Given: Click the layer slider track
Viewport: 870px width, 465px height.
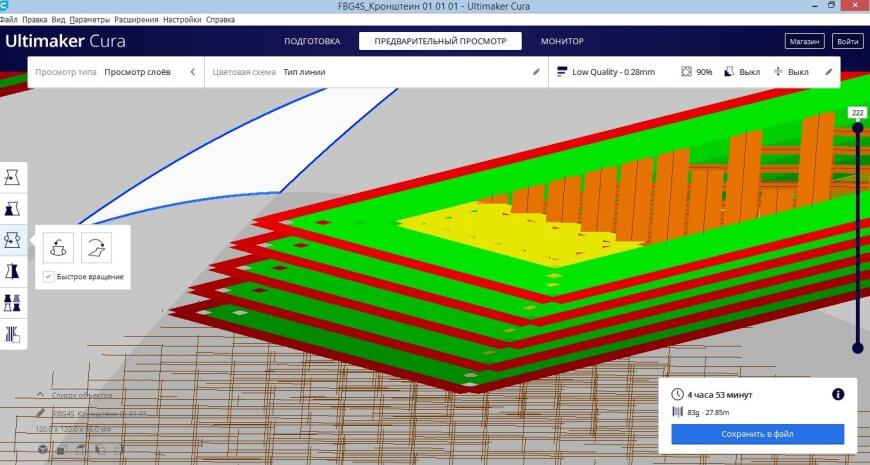Looking at the screenshot, I should [x=858, y=239].
